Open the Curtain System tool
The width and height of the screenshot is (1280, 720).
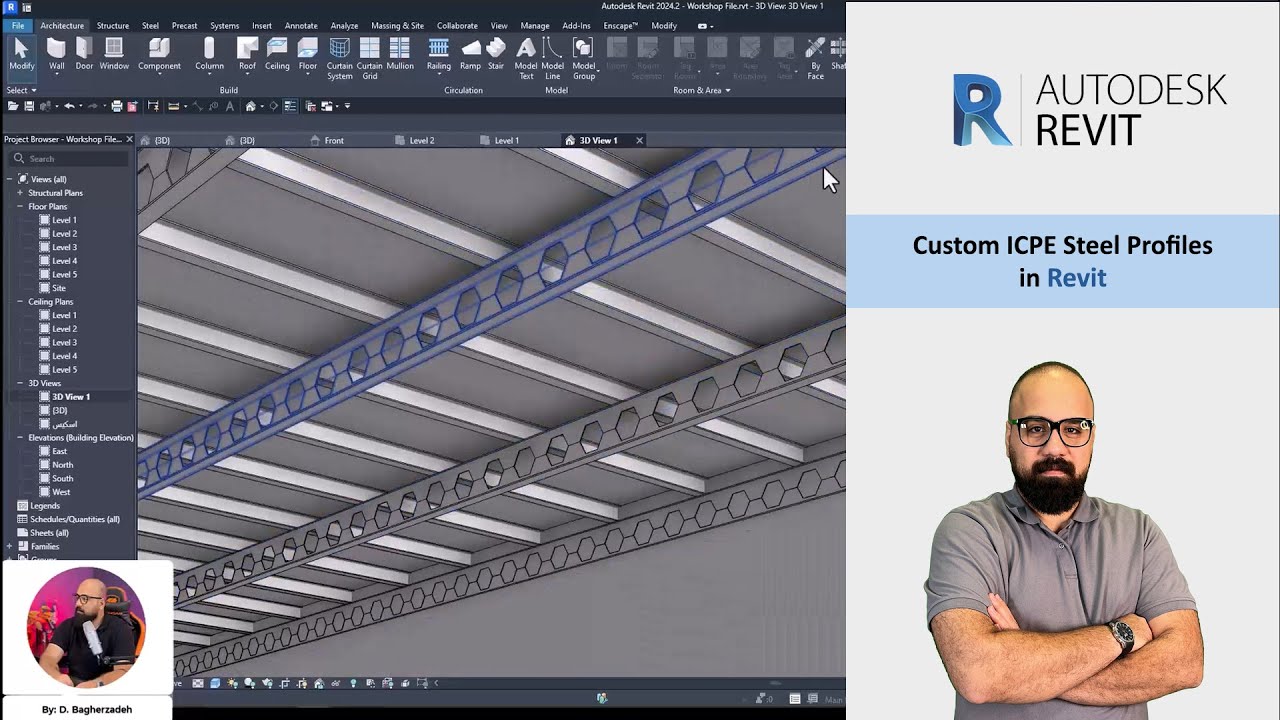tap(340, 59)
